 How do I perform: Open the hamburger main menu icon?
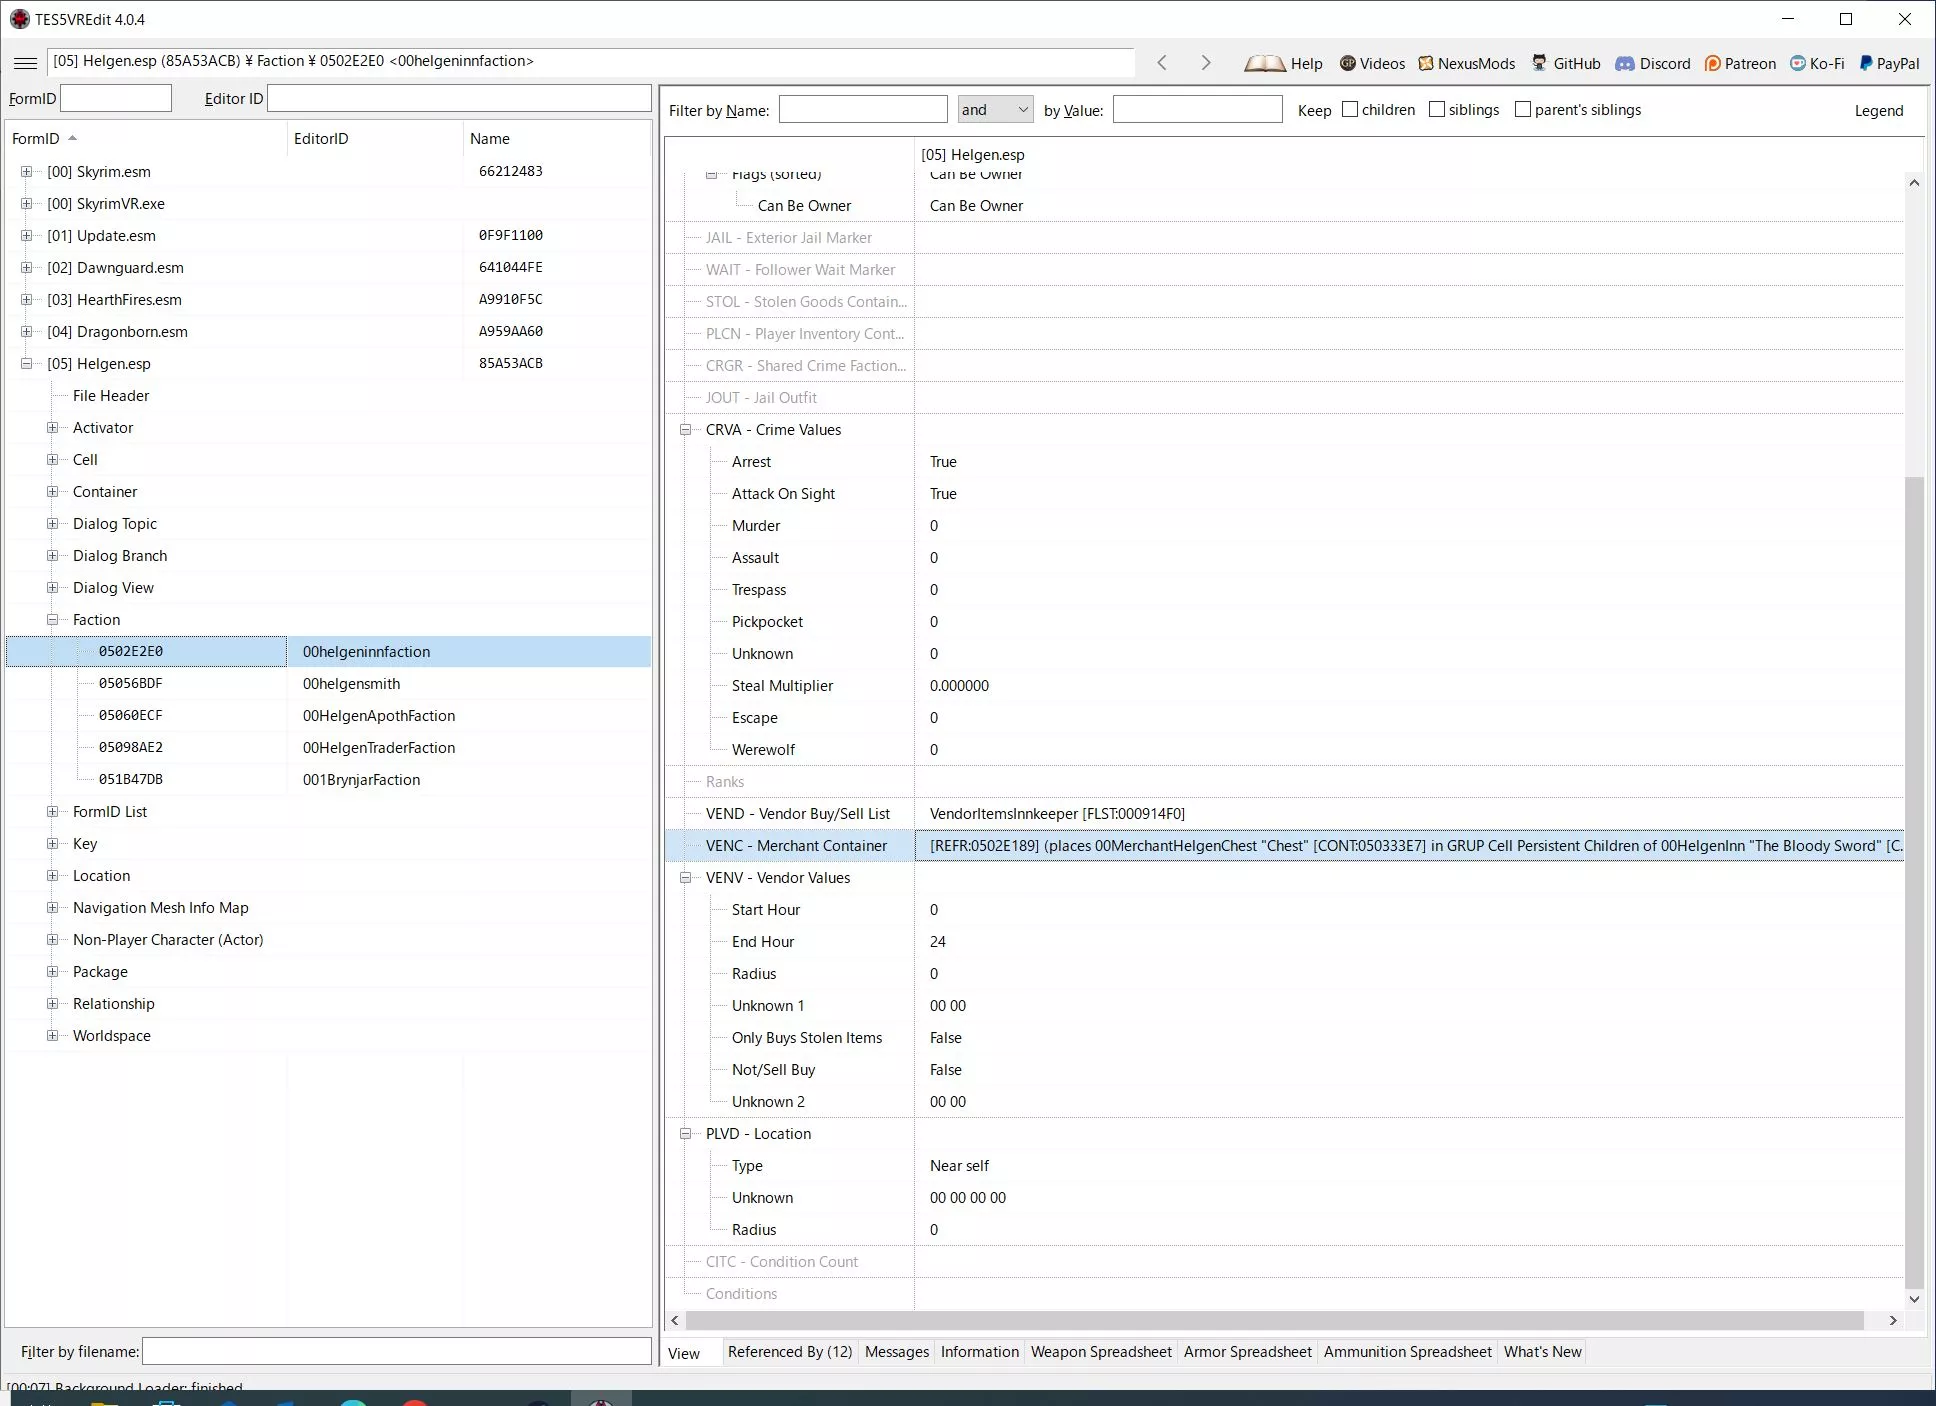point(26,62)
